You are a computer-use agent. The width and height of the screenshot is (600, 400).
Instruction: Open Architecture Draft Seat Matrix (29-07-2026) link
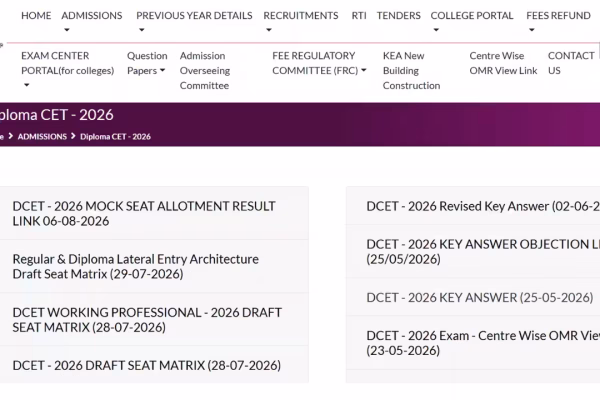point(135,266)
